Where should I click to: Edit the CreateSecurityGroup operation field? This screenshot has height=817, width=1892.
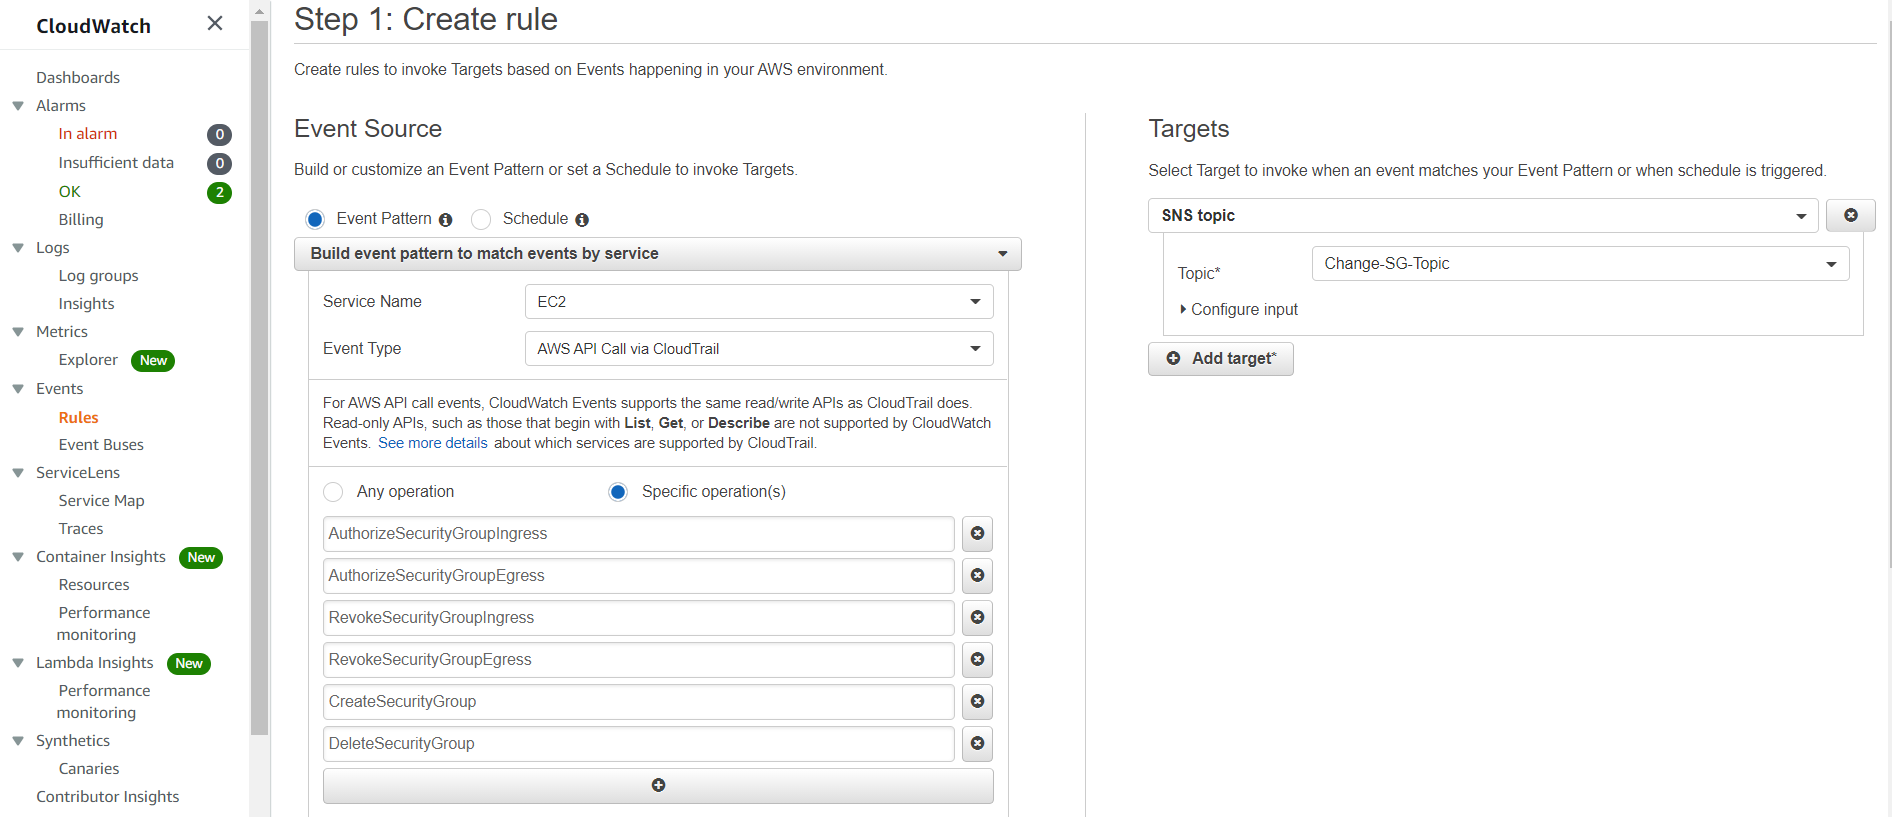pos(639,702)
